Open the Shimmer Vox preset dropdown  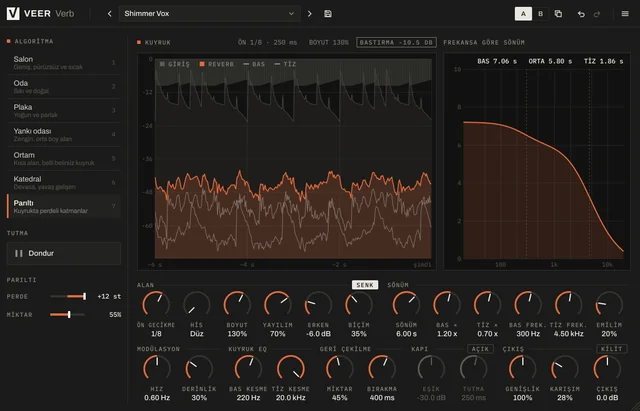pos(210,13)
